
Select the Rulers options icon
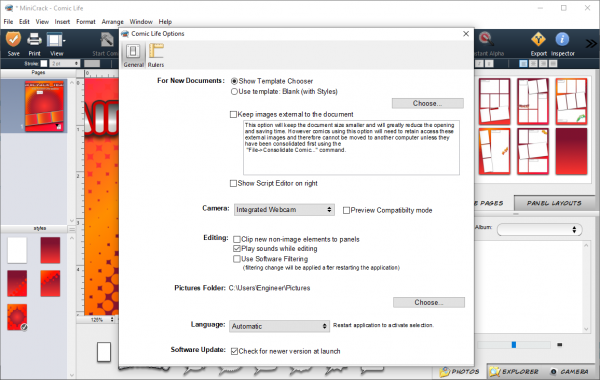tap(156, 55)
